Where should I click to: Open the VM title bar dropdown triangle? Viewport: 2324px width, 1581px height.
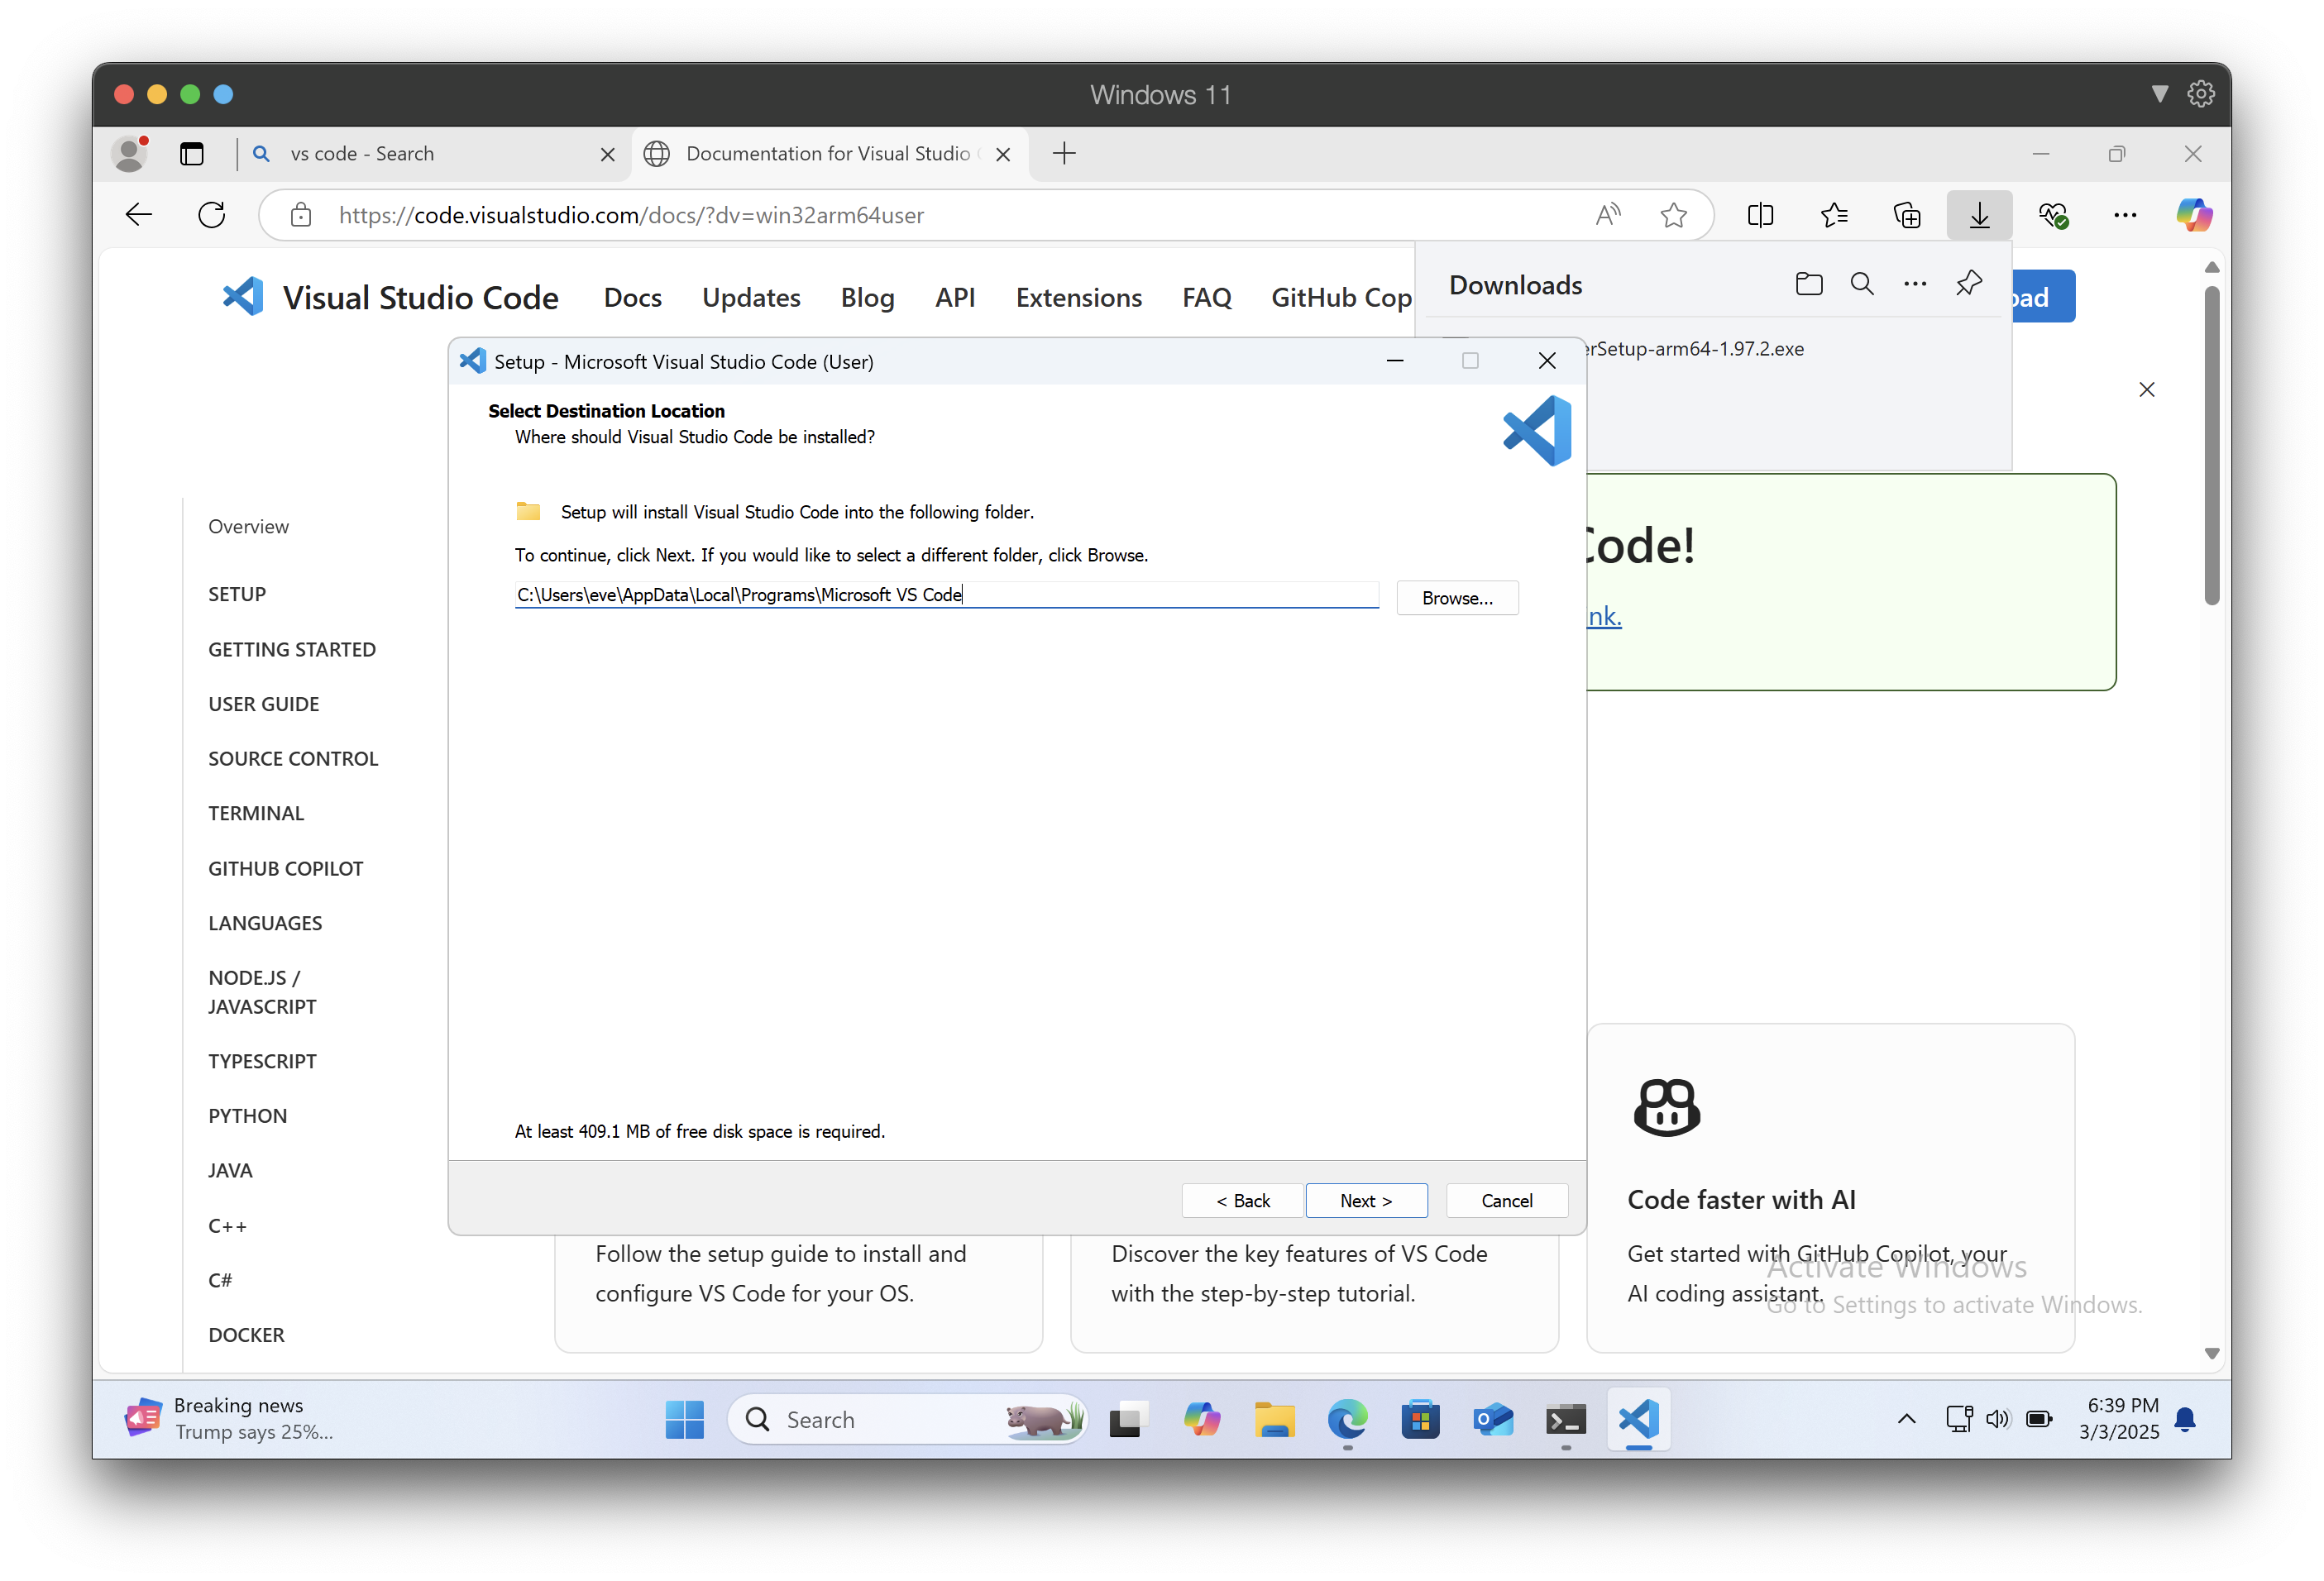tap(2160, 94)
